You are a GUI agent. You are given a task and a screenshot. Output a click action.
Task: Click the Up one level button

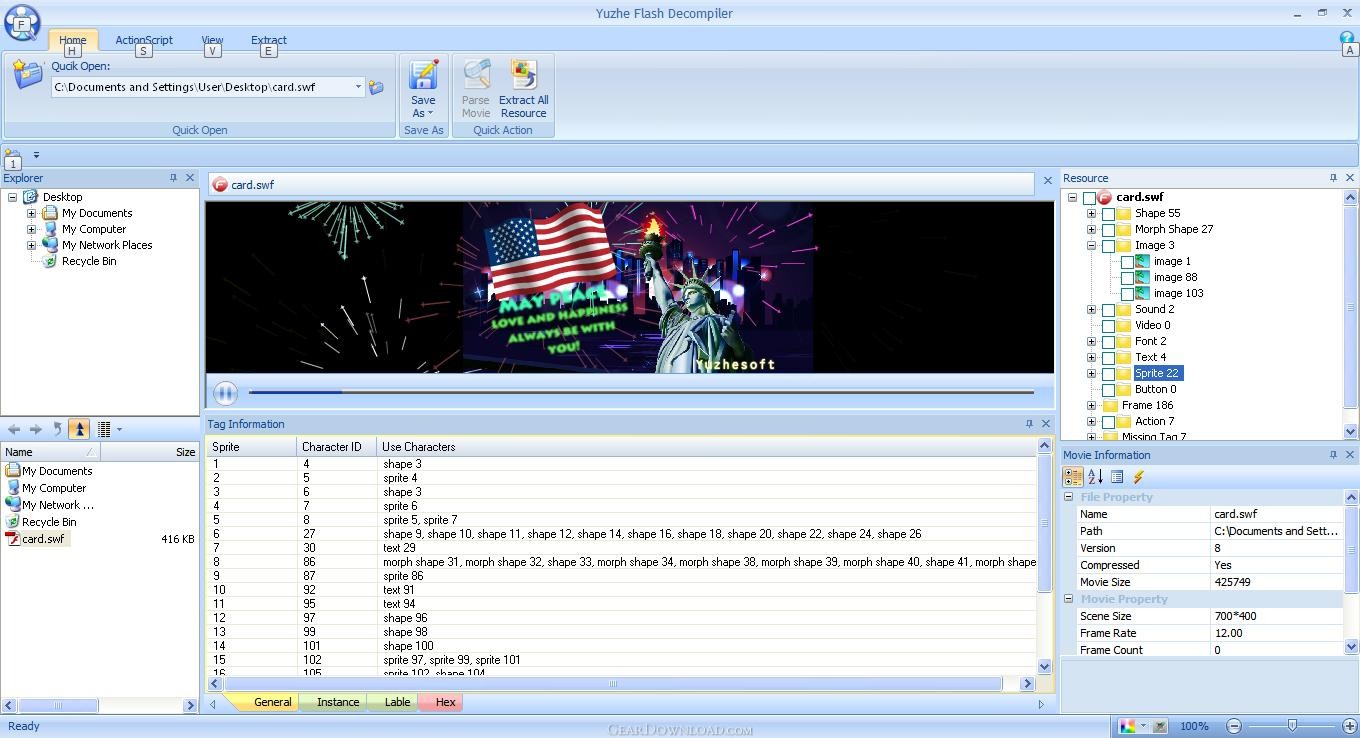click(78, 429)
